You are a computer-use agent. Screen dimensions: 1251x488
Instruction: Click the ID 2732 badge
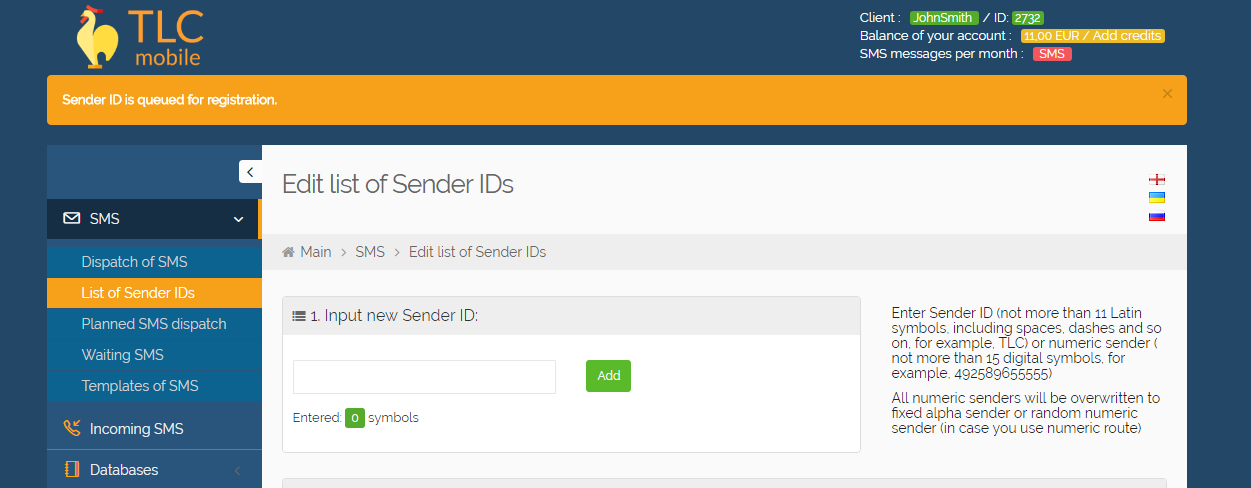(1028, 18)
